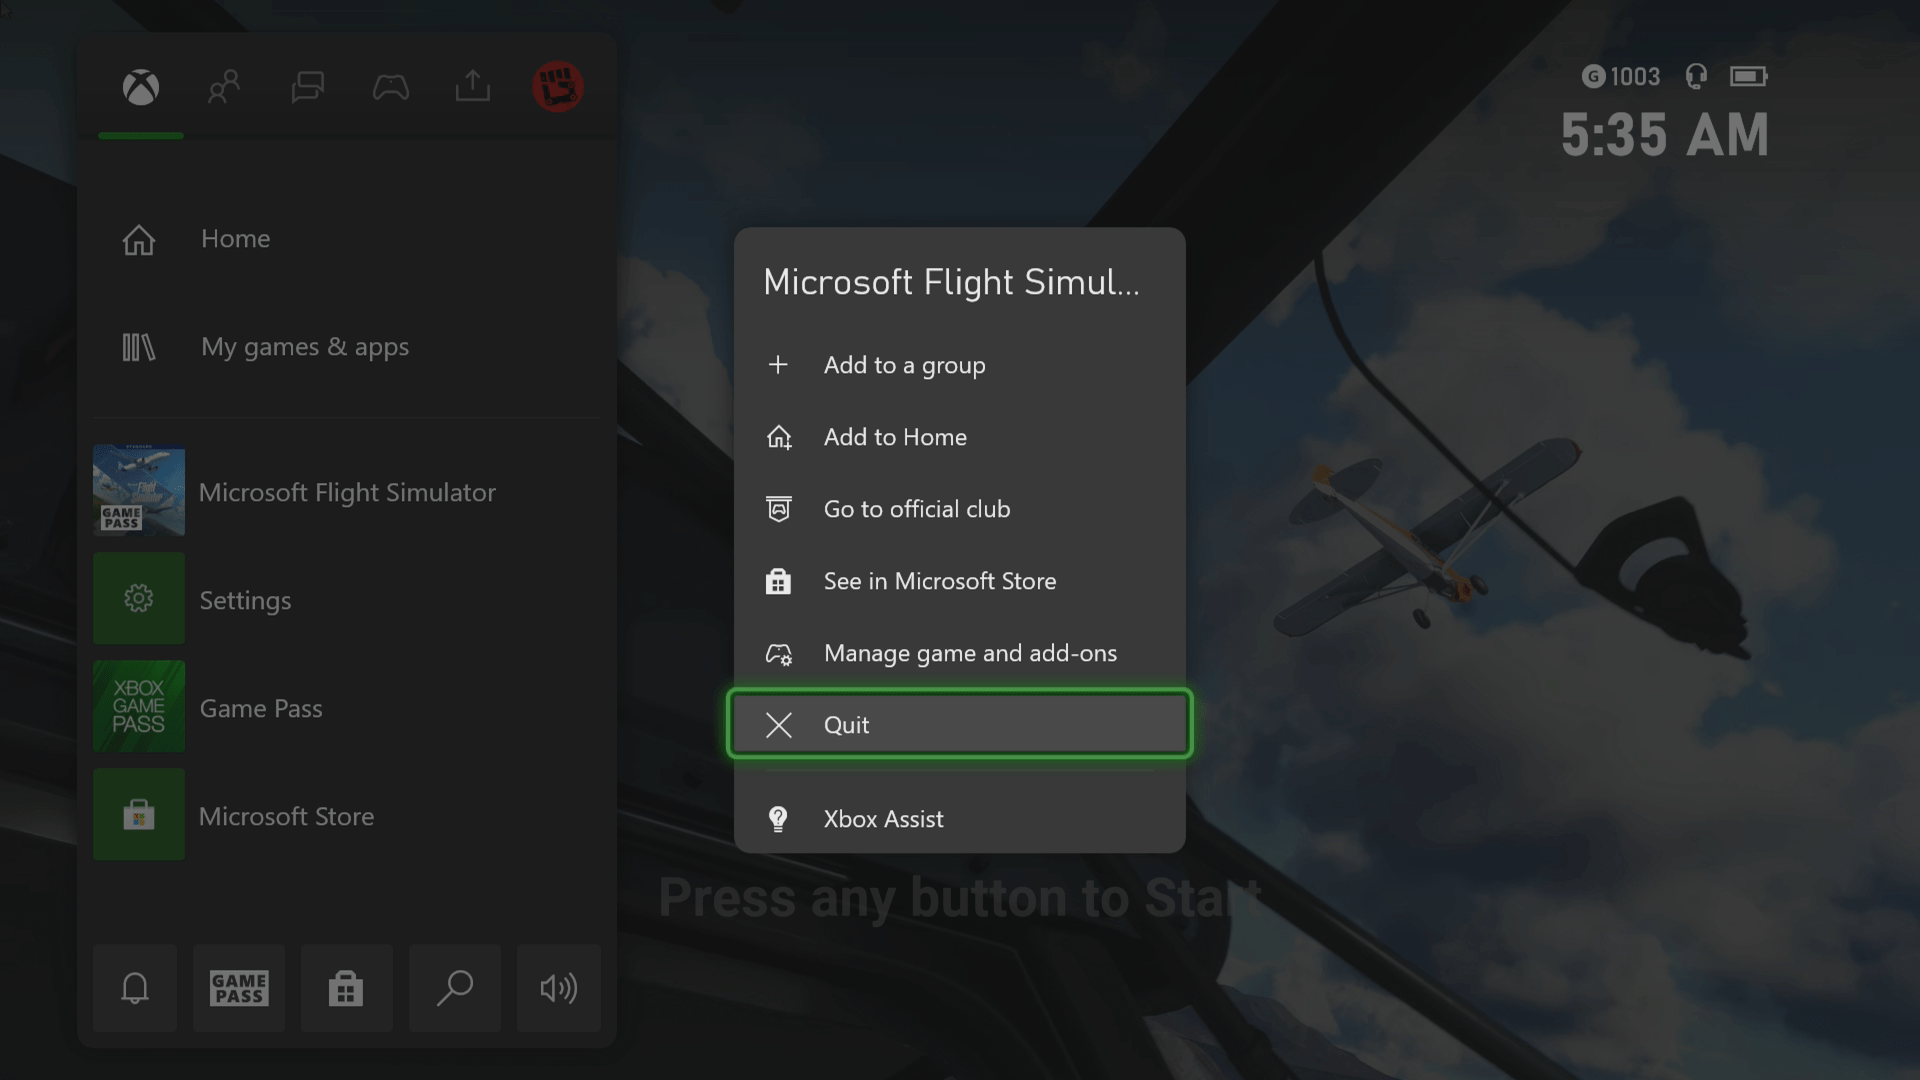Open the Settings gear entry
Viewport: 1920px width, 1080px height.
tap(245, 599)
